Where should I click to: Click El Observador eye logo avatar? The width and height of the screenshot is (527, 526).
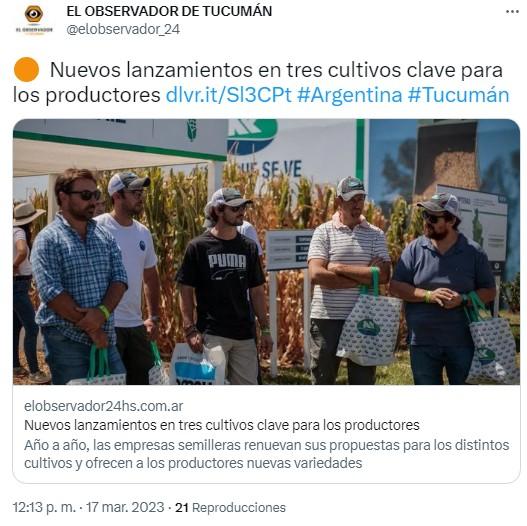[x=34, y=19]
